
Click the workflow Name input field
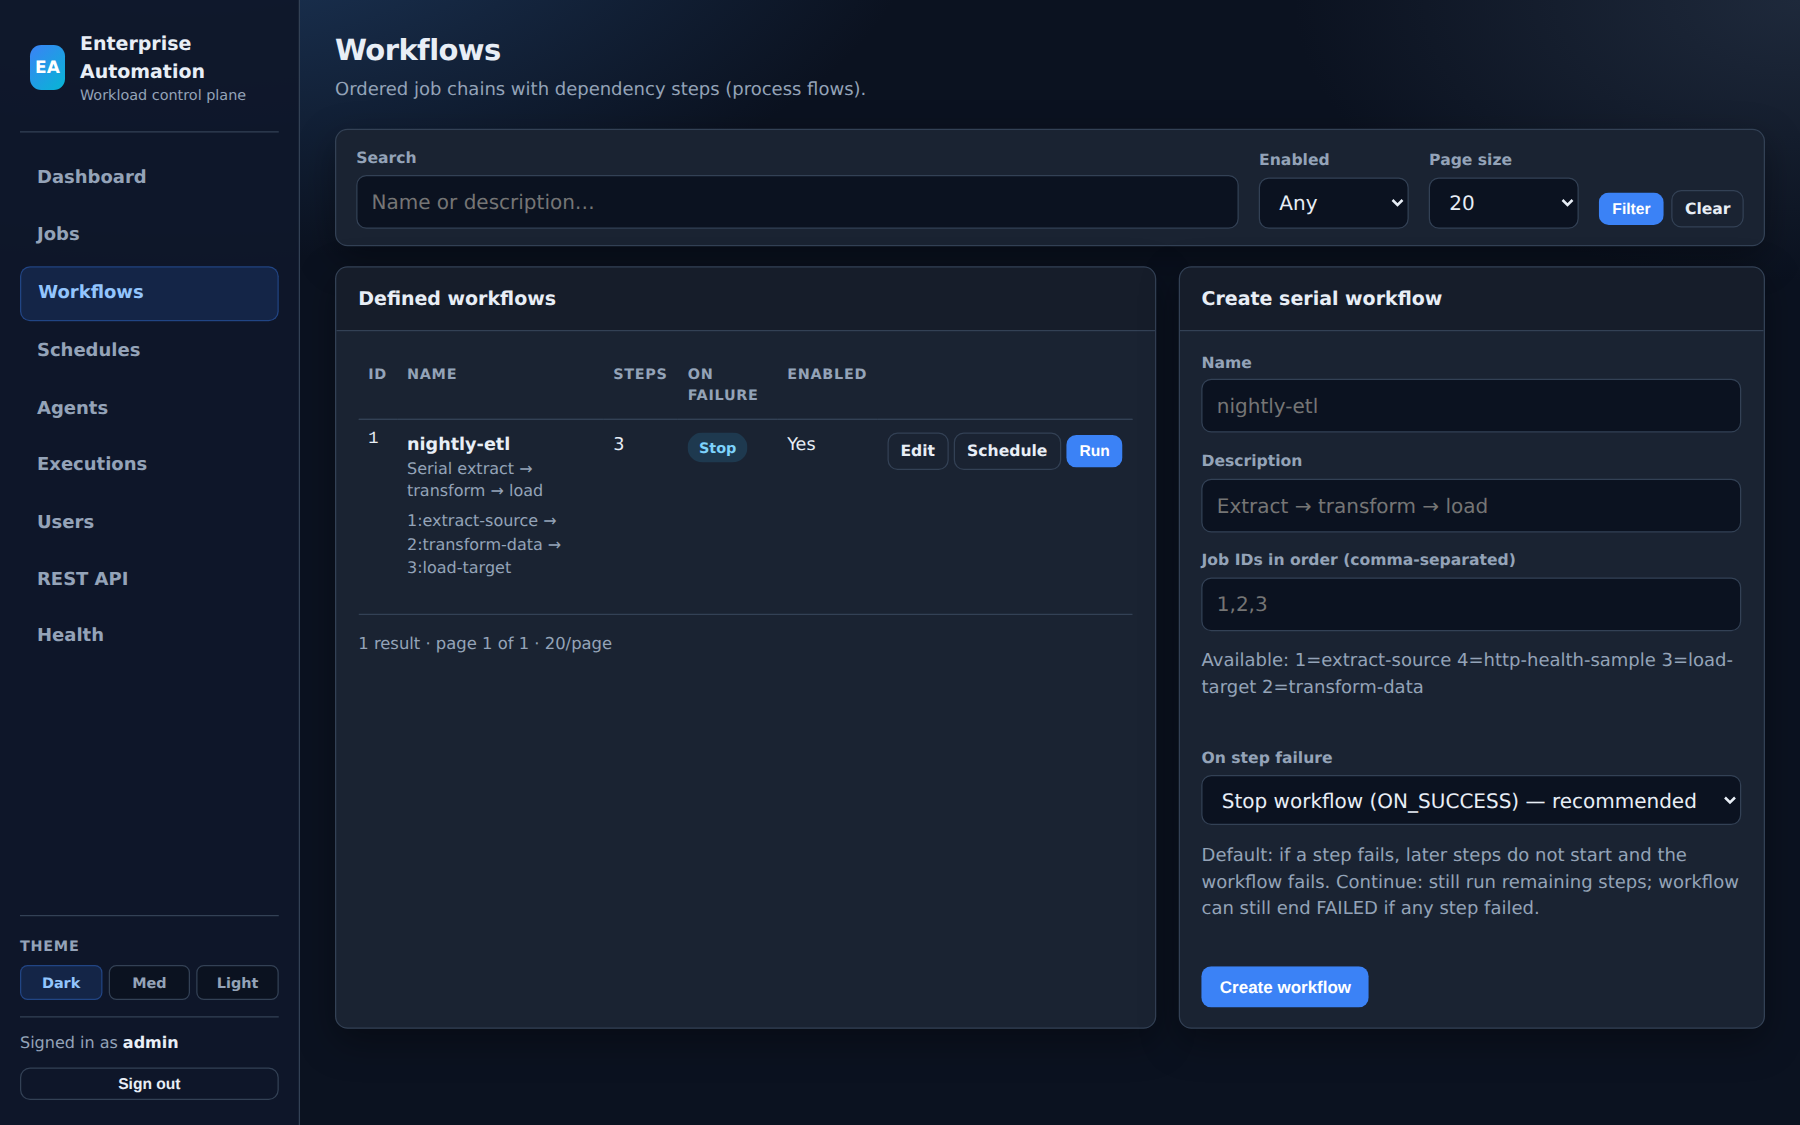(1470, 406)
